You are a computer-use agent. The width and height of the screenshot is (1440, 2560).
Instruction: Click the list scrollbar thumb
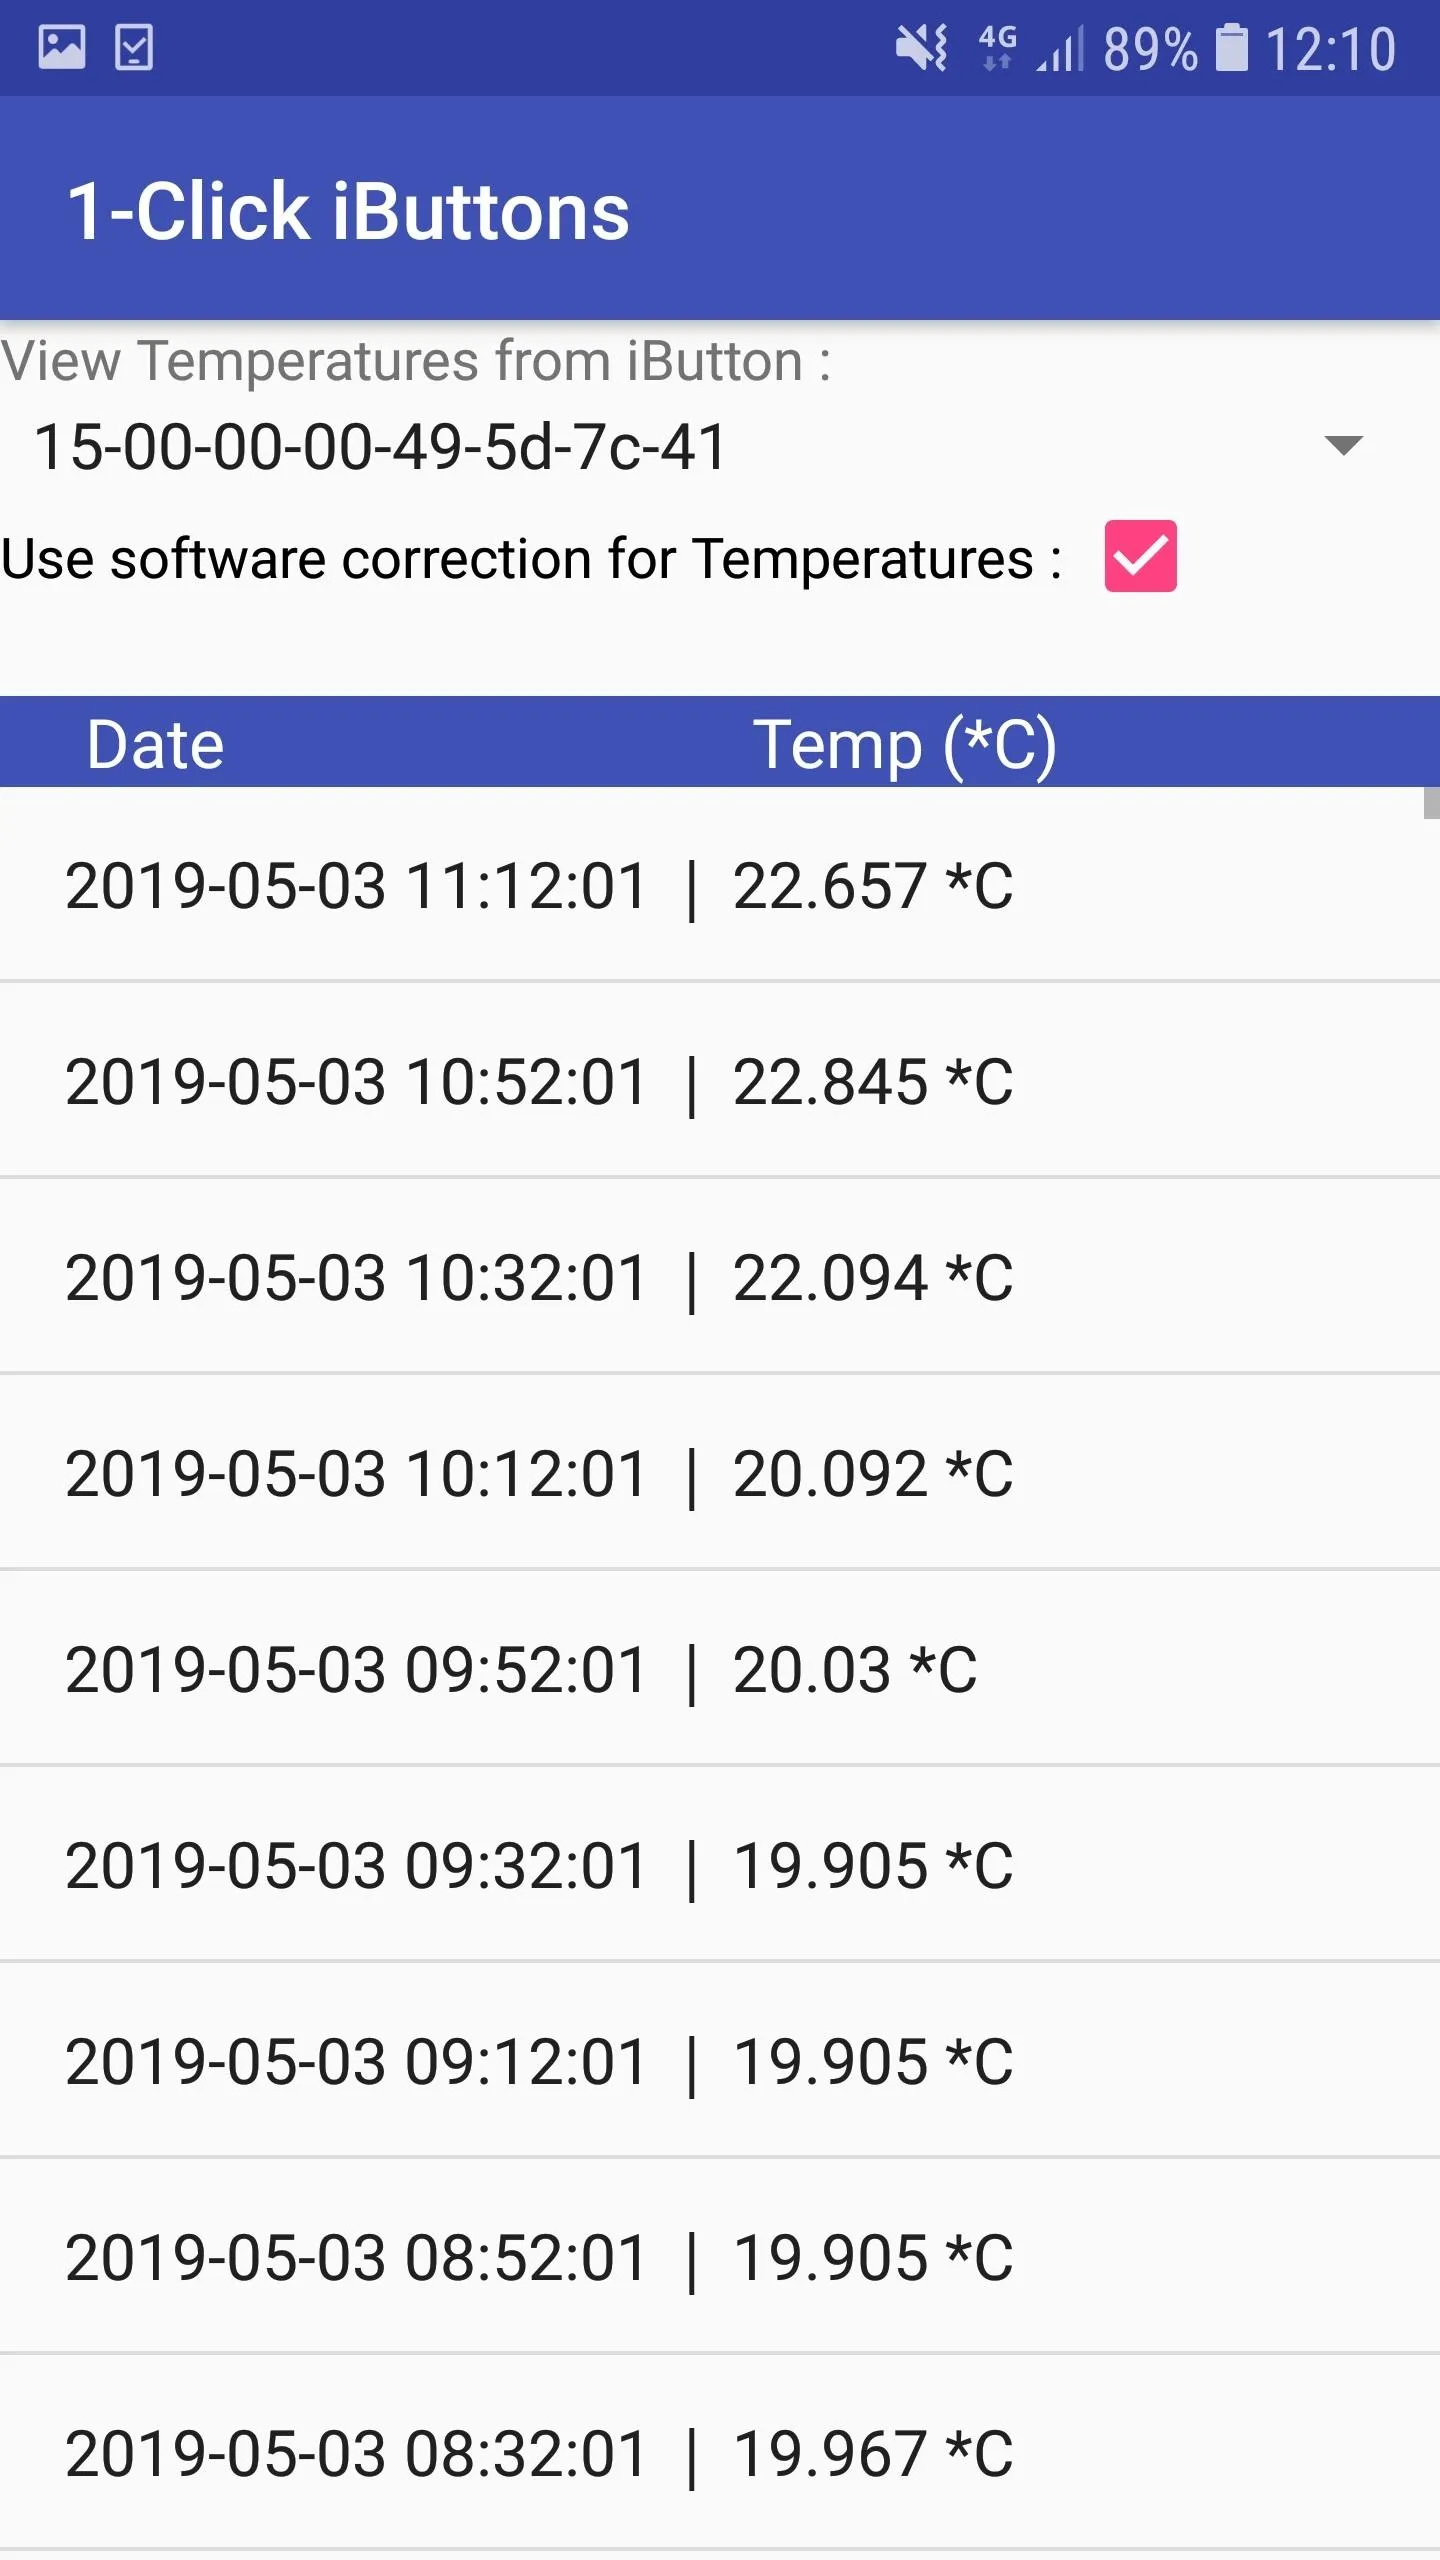click(1432, 803)
